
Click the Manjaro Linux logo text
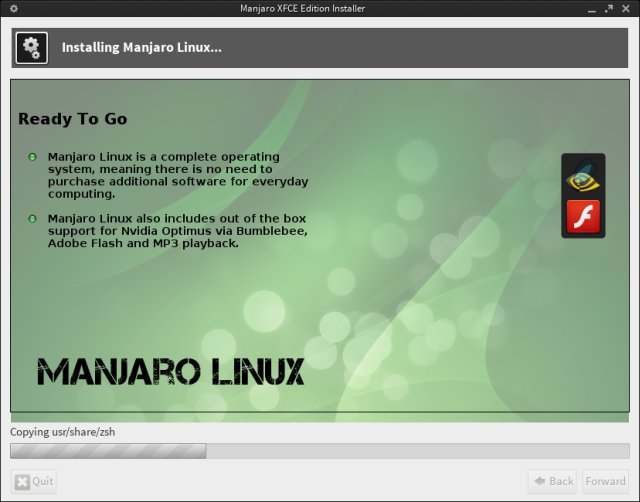pyautogui.click(x=170, y=372)
